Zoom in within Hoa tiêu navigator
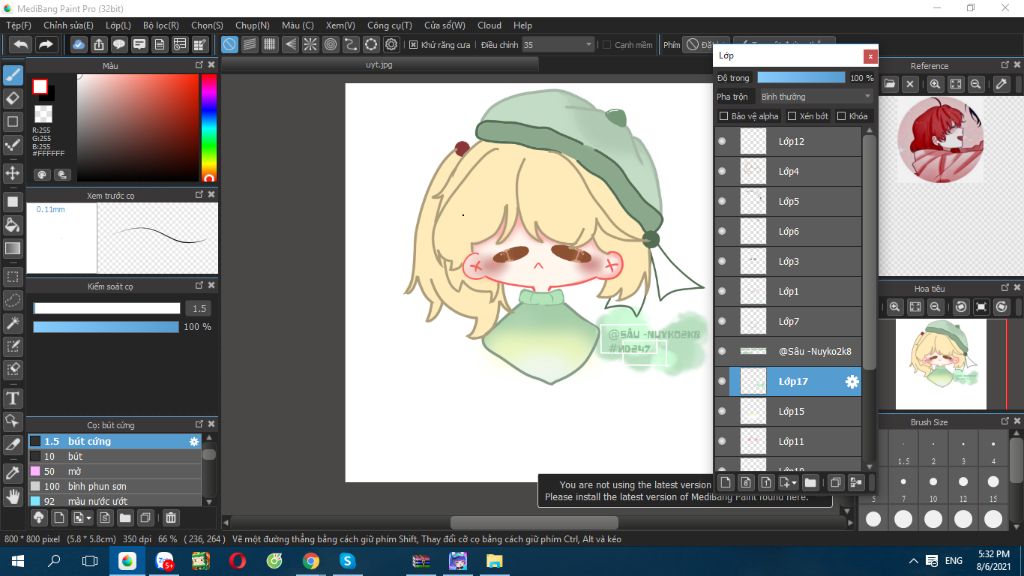The height and width of the screenshot is (576, 1024). [x=895, y=307]
